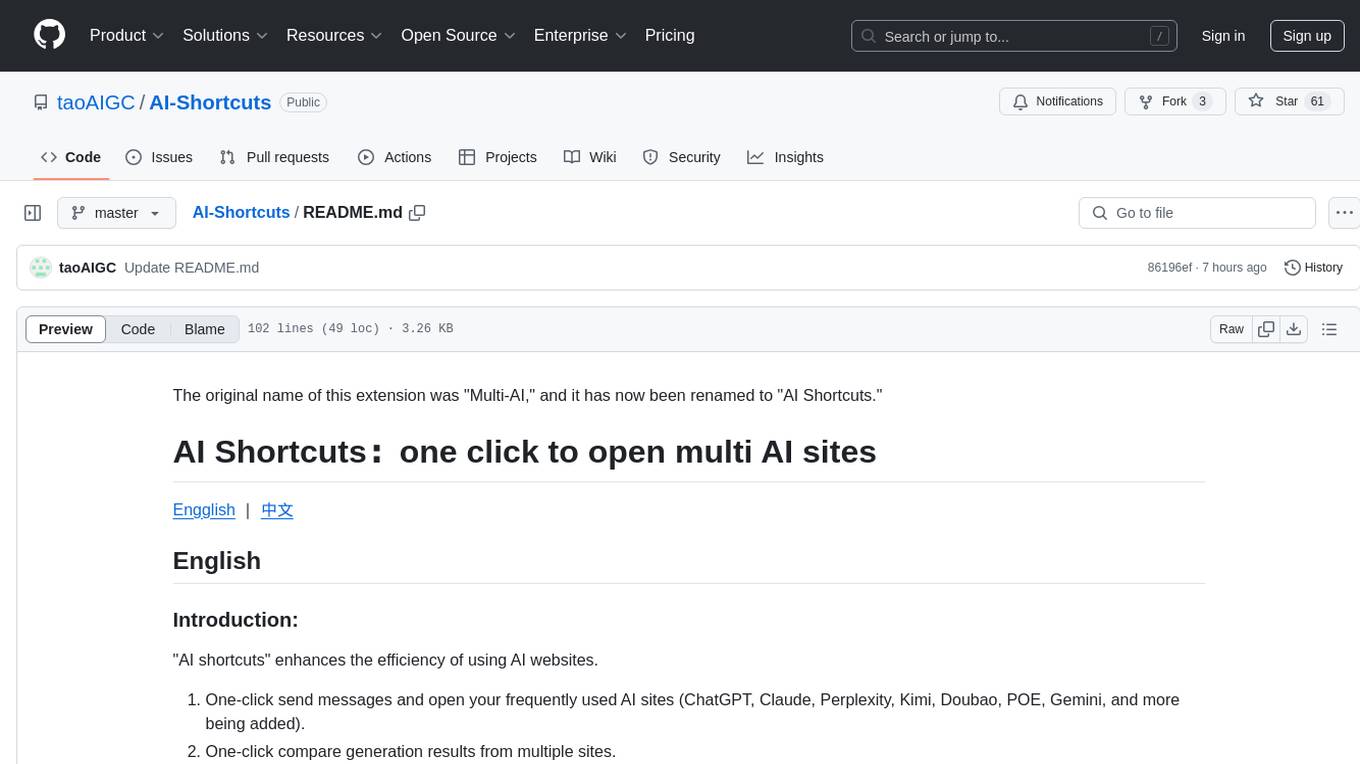This screenshot has width=1360, height=764.
Task: Copy raw file contents
Action: [x=1266, y=329]
